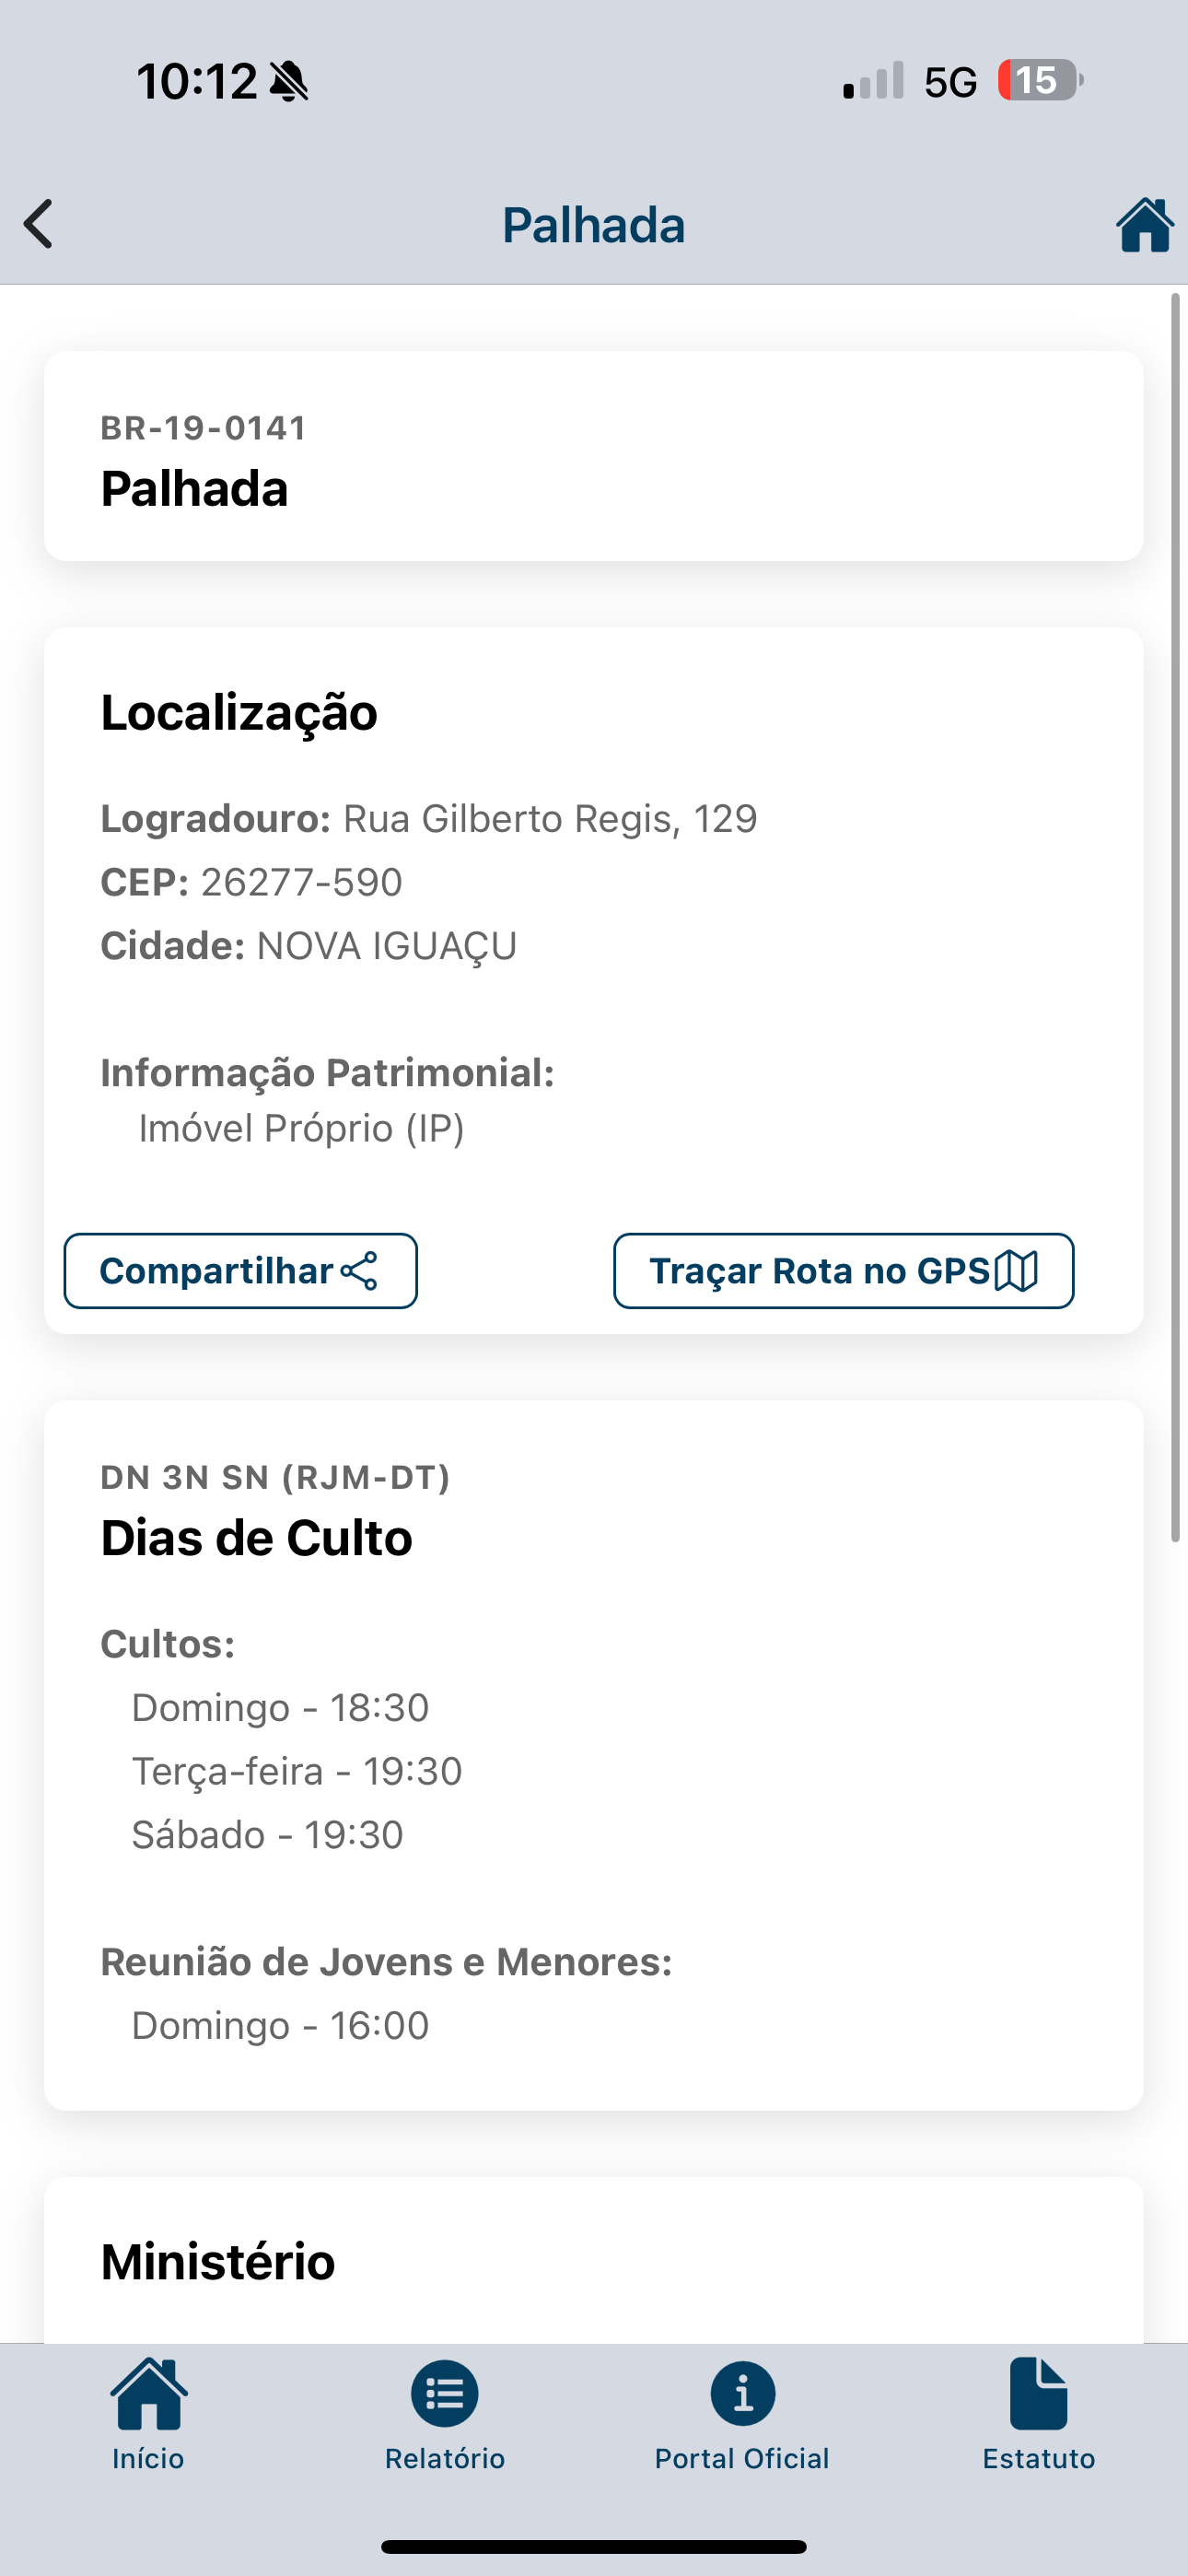
Task: Tap the share icon beside Compartilhar
Action: point(360,1271)
